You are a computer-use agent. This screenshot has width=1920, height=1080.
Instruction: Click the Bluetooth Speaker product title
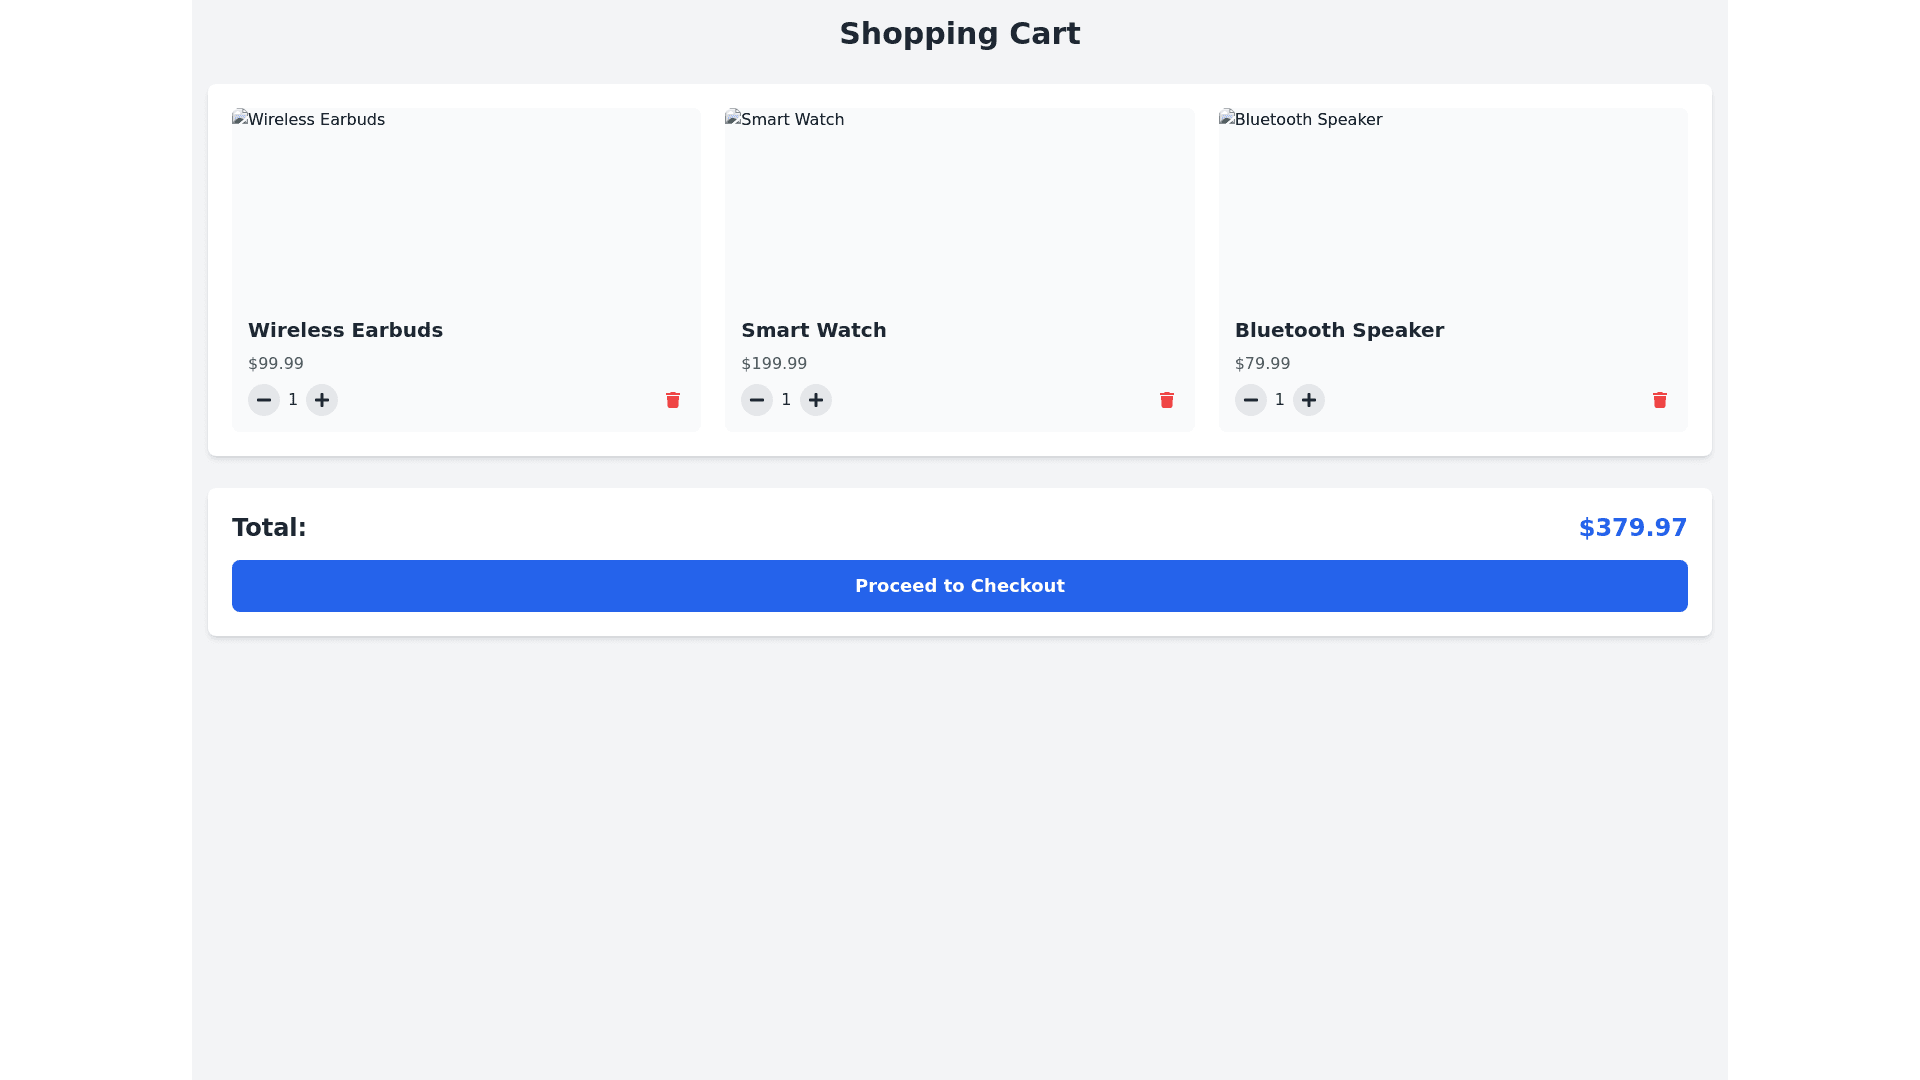[x=1339, y=330]
